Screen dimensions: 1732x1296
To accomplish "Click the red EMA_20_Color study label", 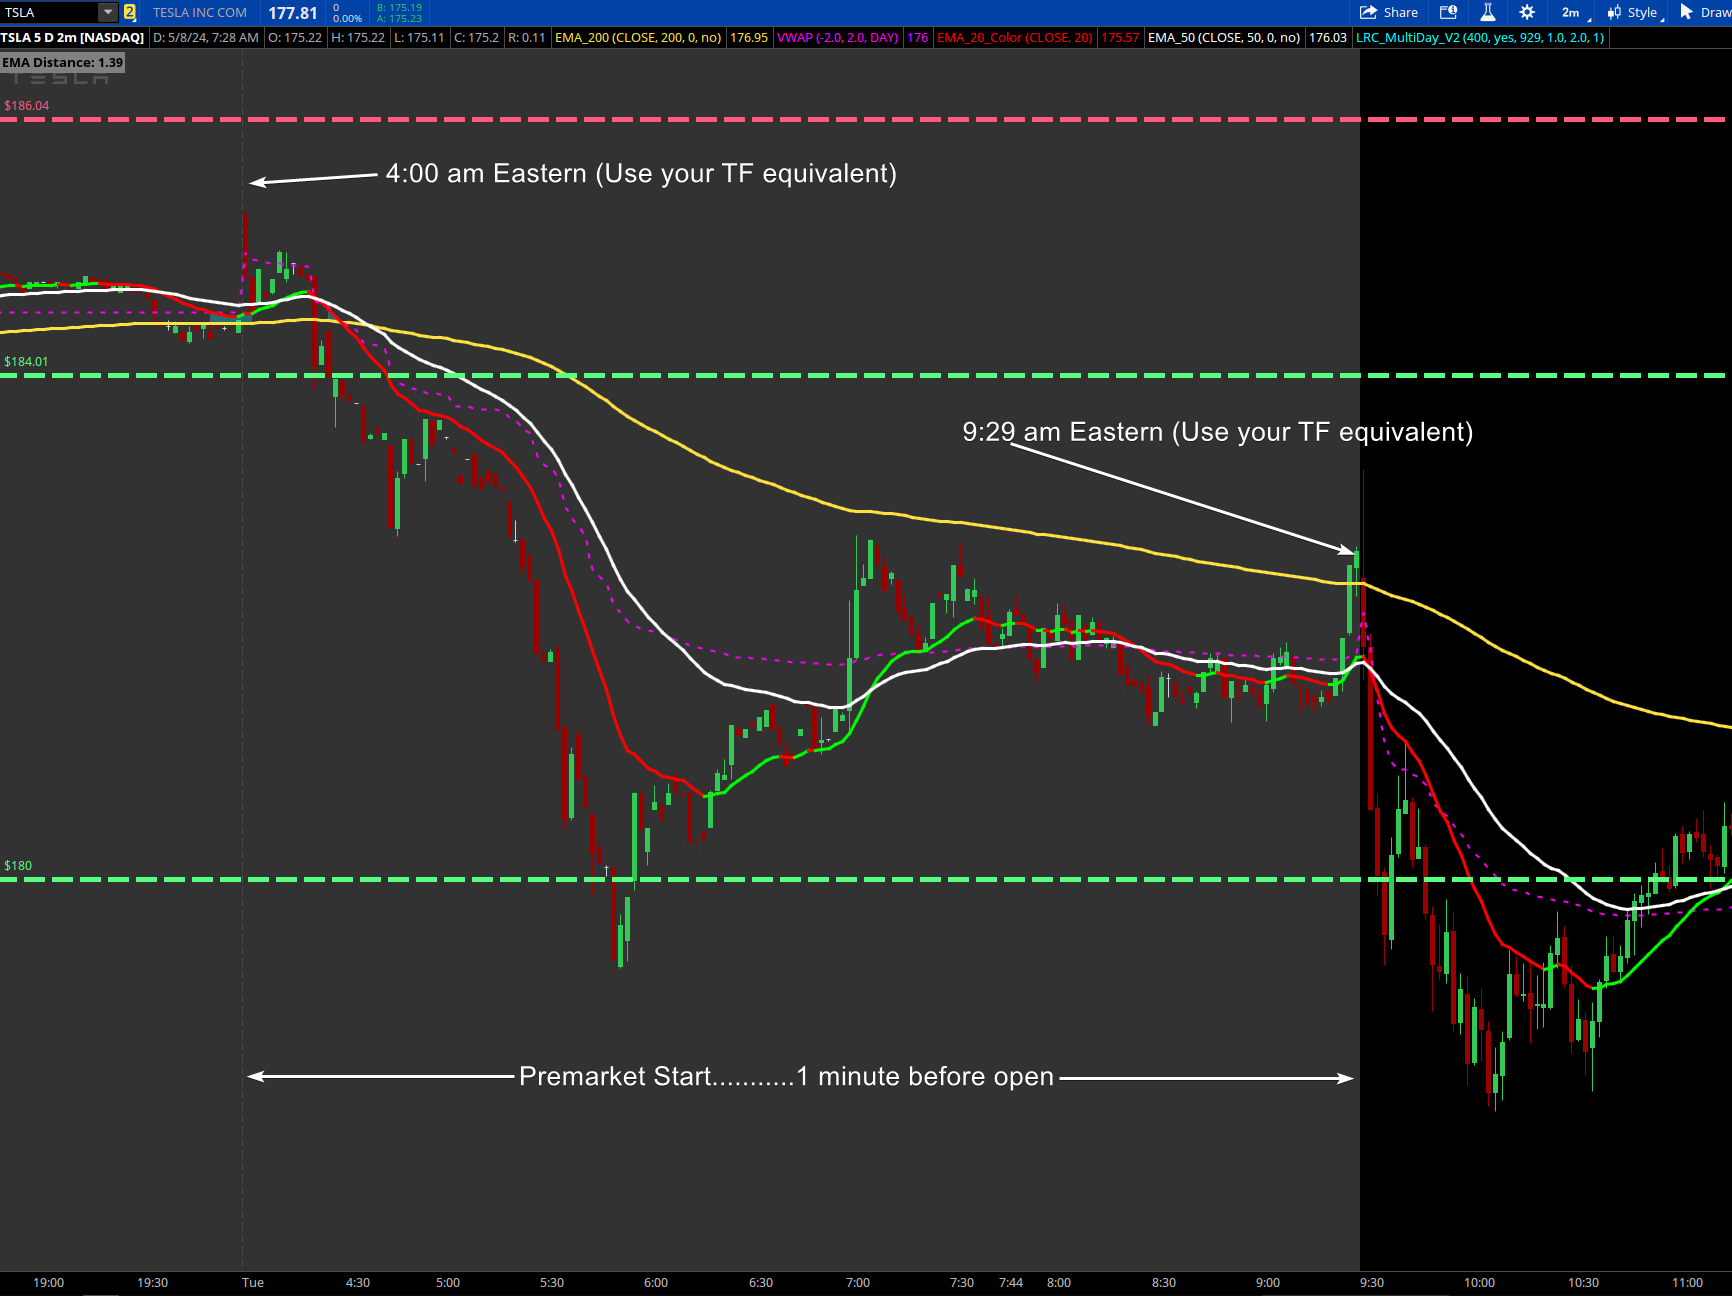I will 1014,38.
